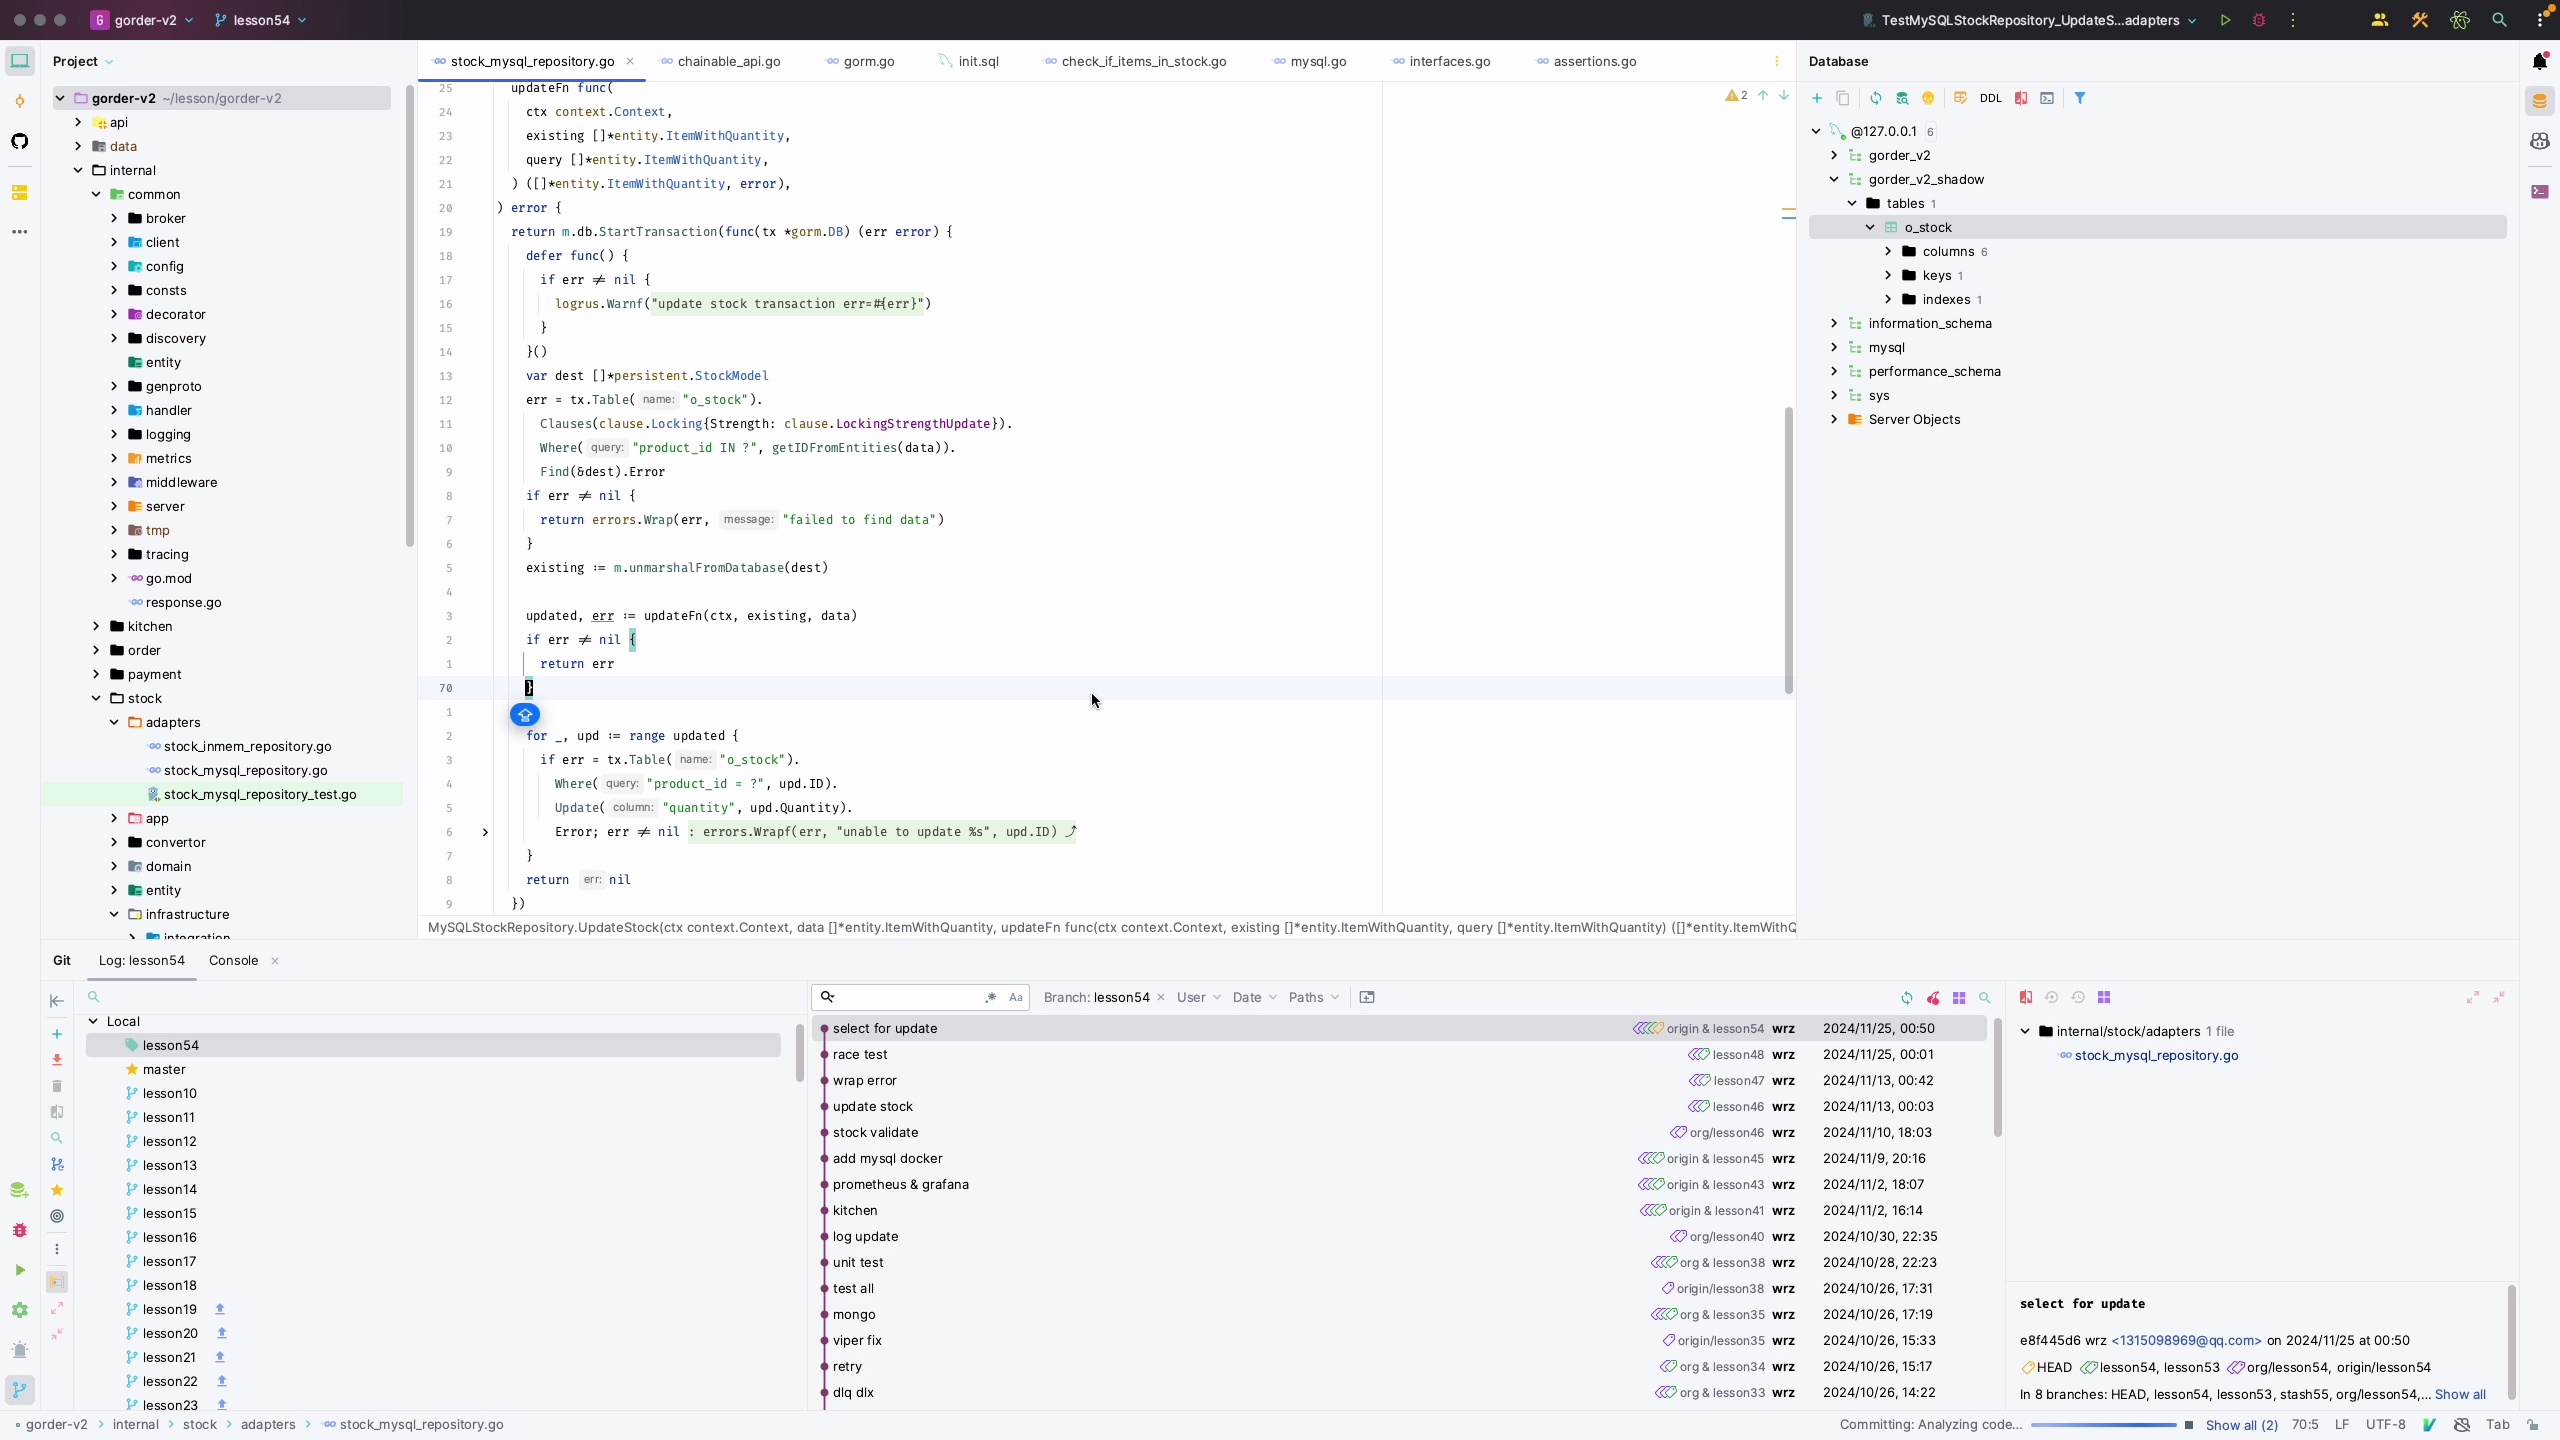
Task: Click the 'Show all' link in commit details
Action: pos(2460,1394)
